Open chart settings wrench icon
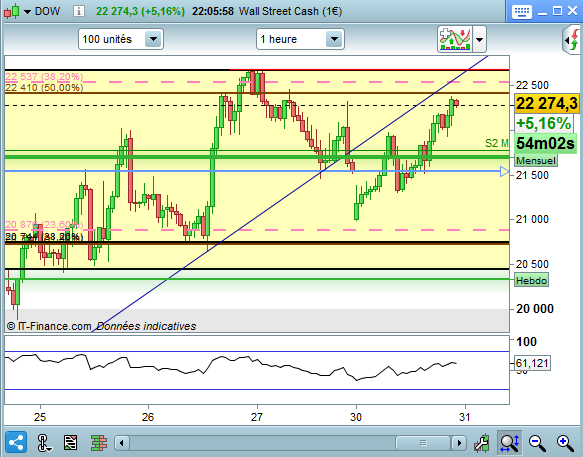 482,442
